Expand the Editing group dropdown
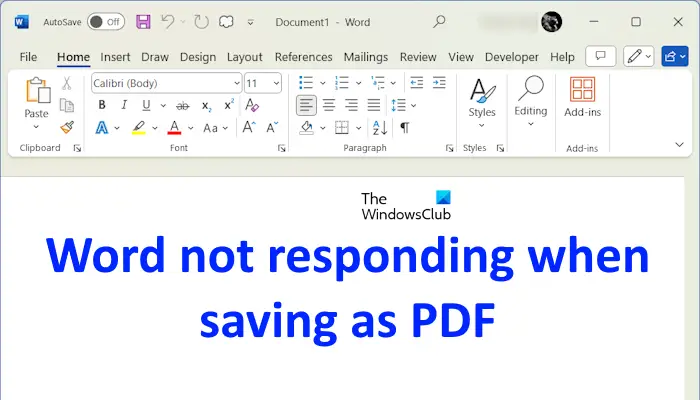Screen dimensions: 700x400 pyautogui.click(x=530, y=124)
